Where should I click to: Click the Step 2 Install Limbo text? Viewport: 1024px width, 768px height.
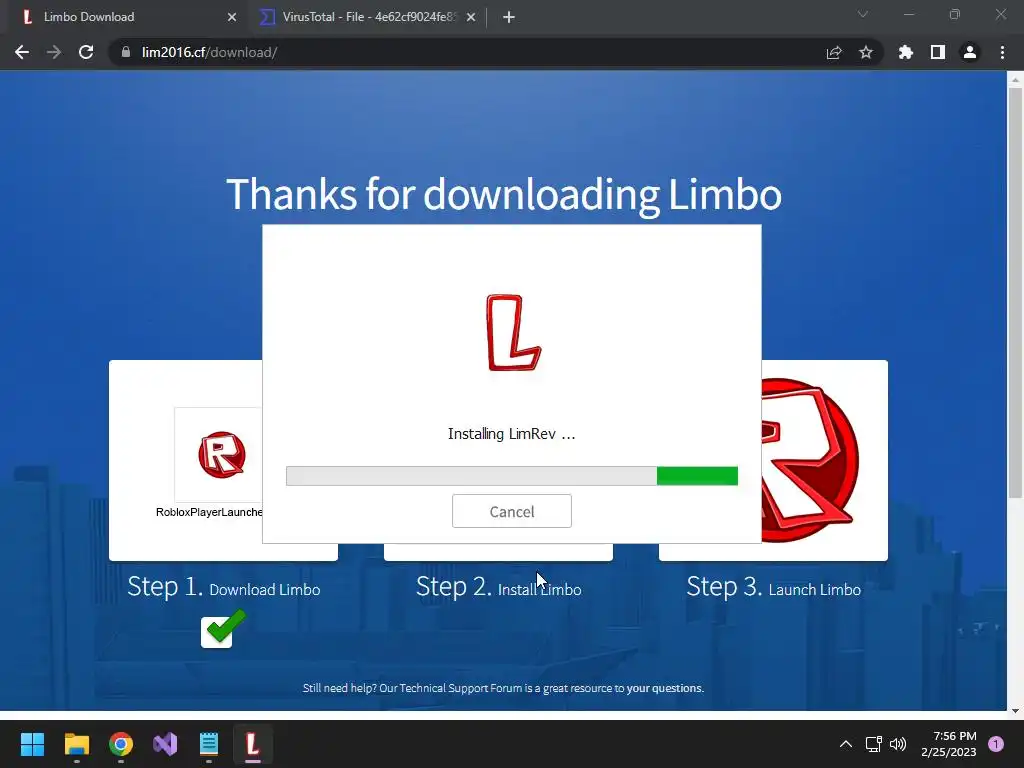498,586
